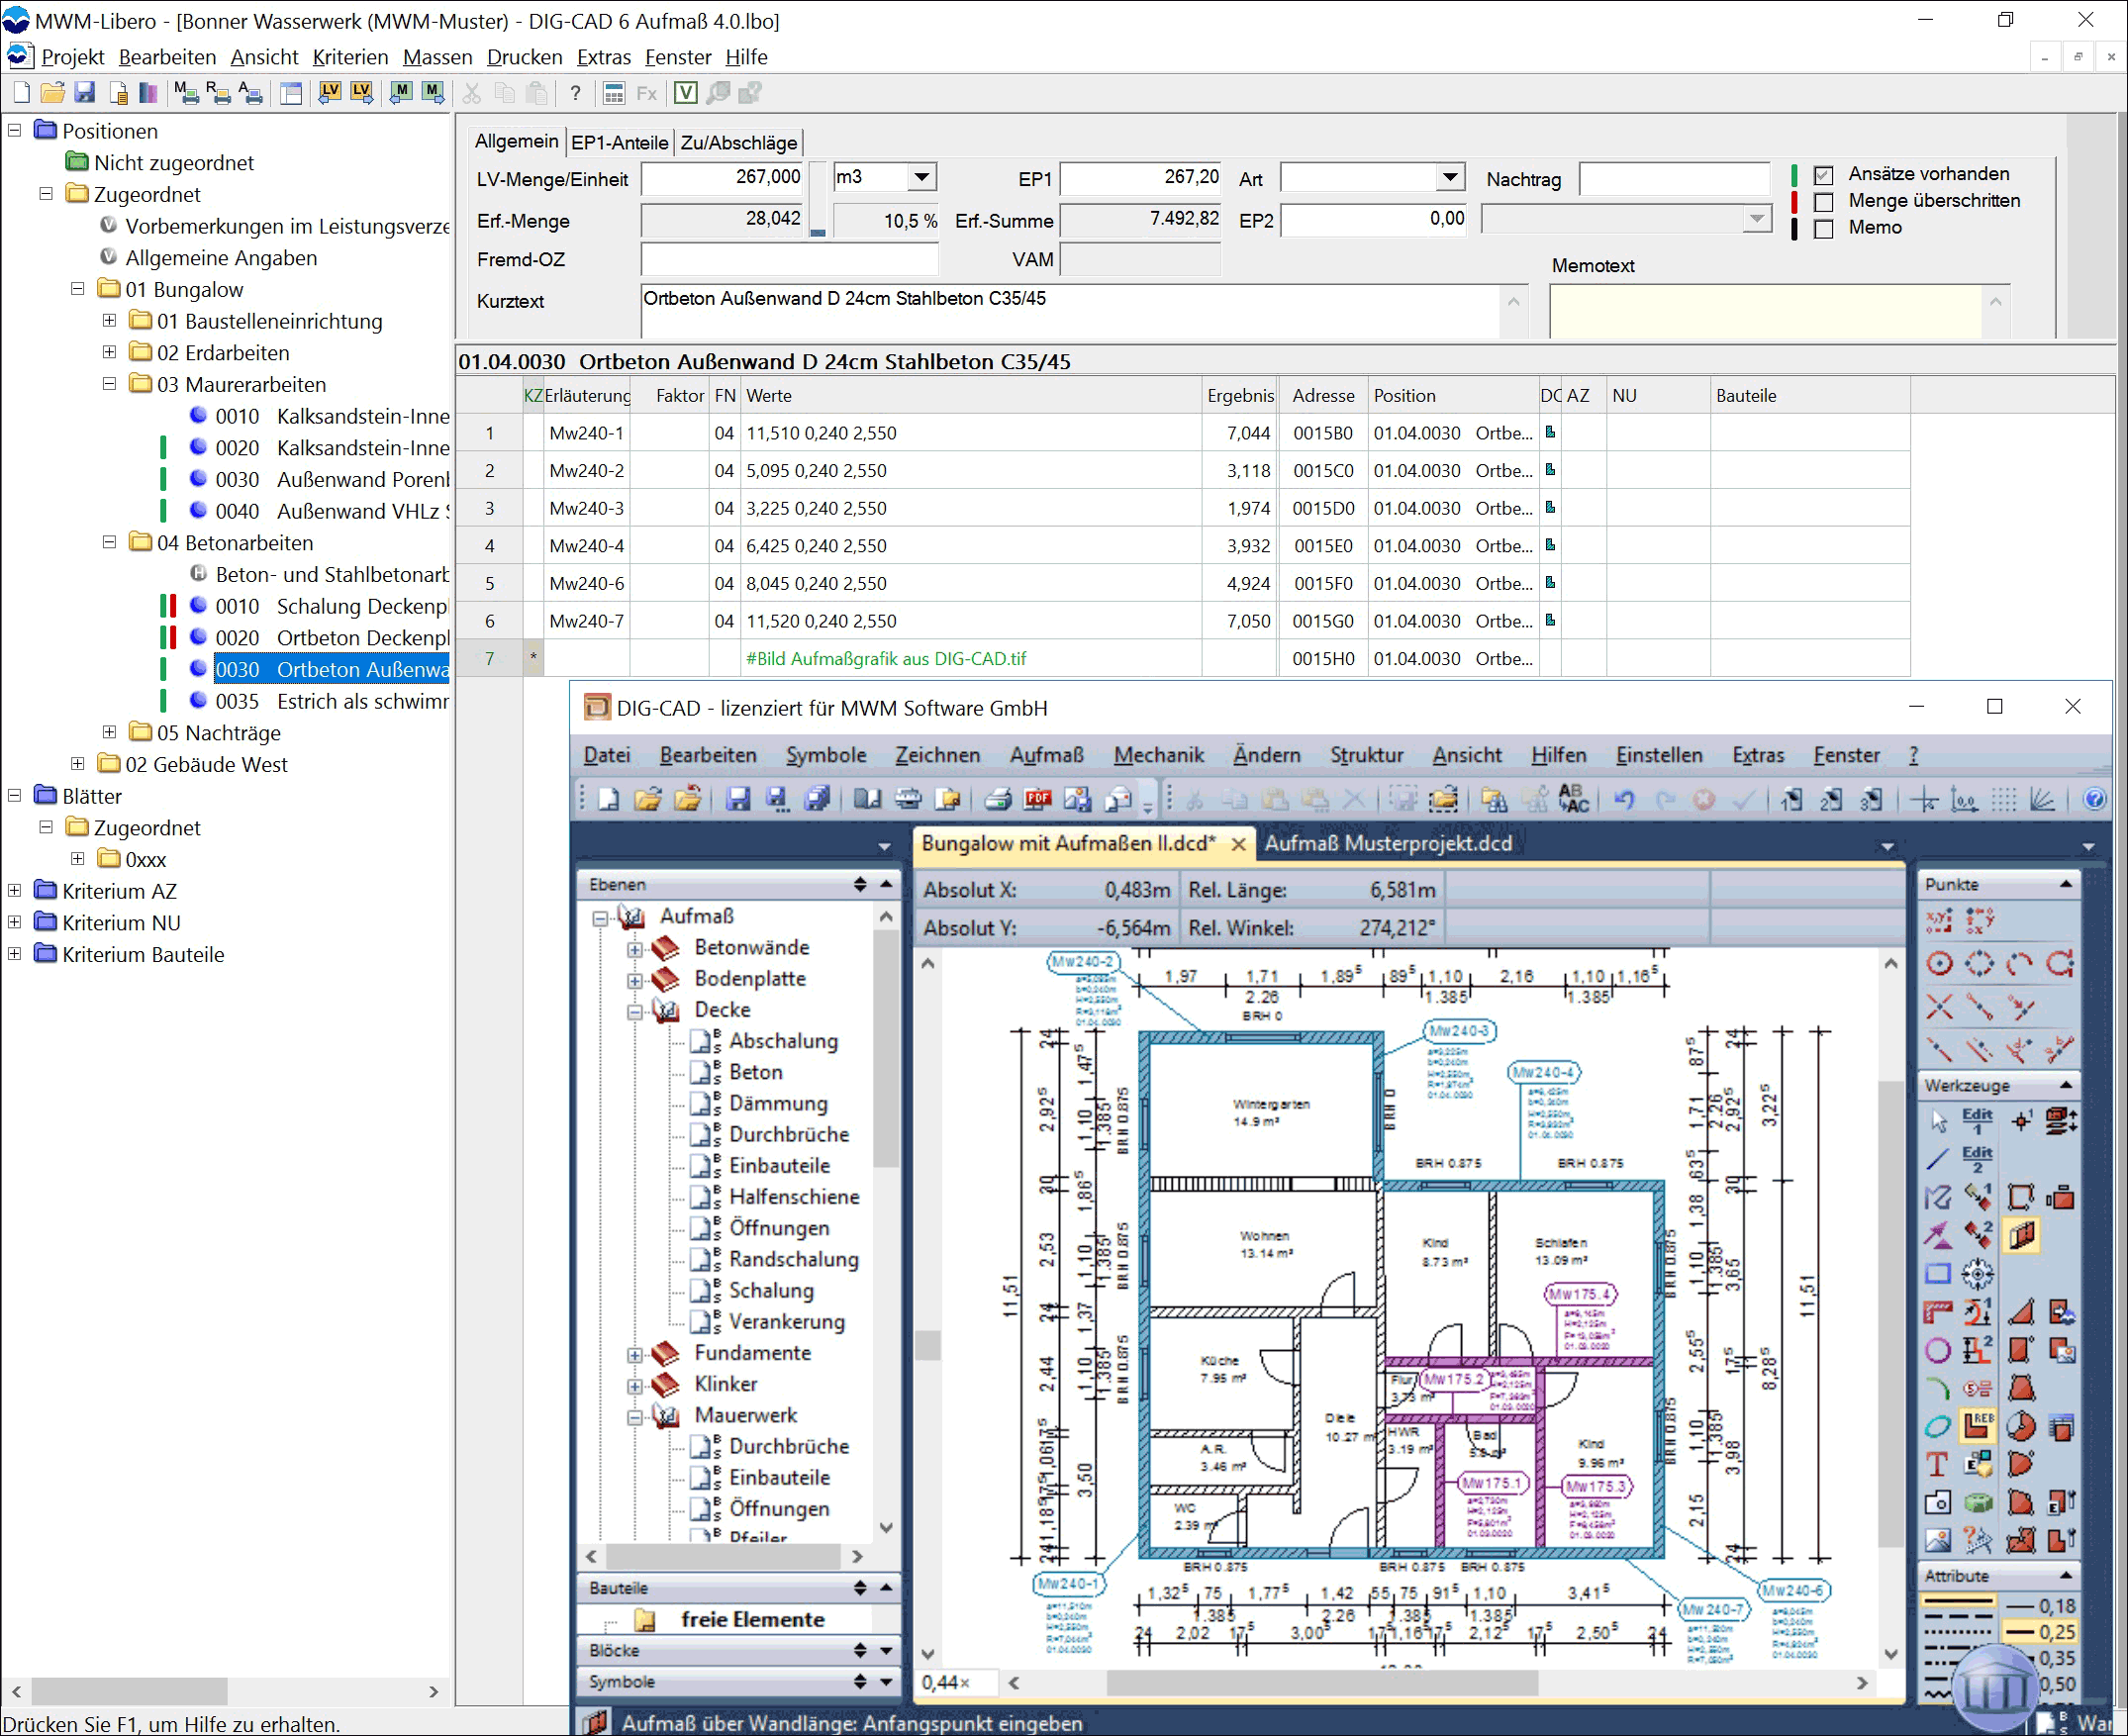This screenshot has width=2128, height=1736.
Task: Click the calculator icon in MWM-Libero toolbar
Action: click(614, 93)
